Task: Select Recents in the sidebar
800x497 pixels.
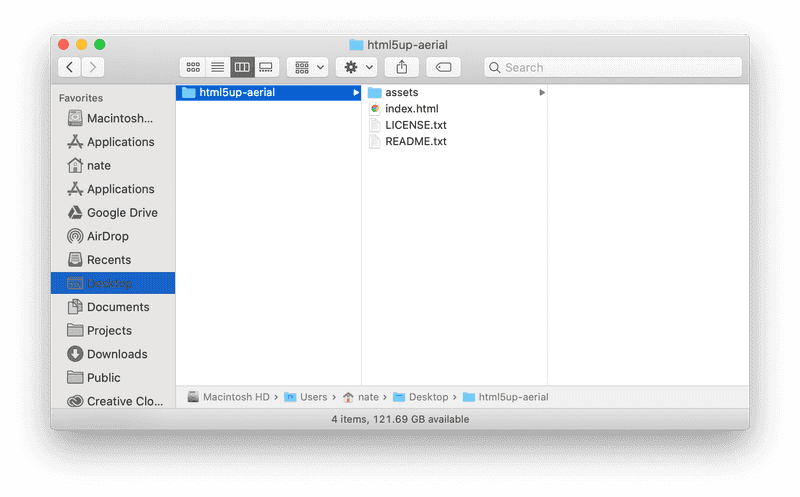Action: (x=108, y=260)
